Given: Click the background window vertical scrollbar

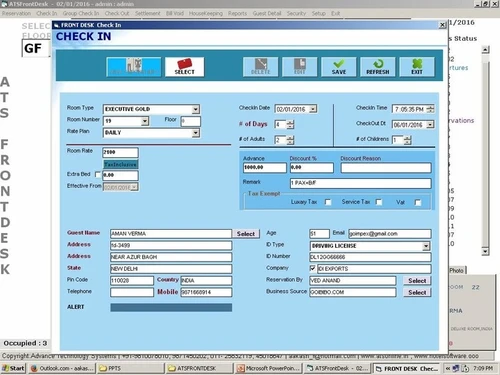Looking at the screenshot, I should tap(486, 150).
